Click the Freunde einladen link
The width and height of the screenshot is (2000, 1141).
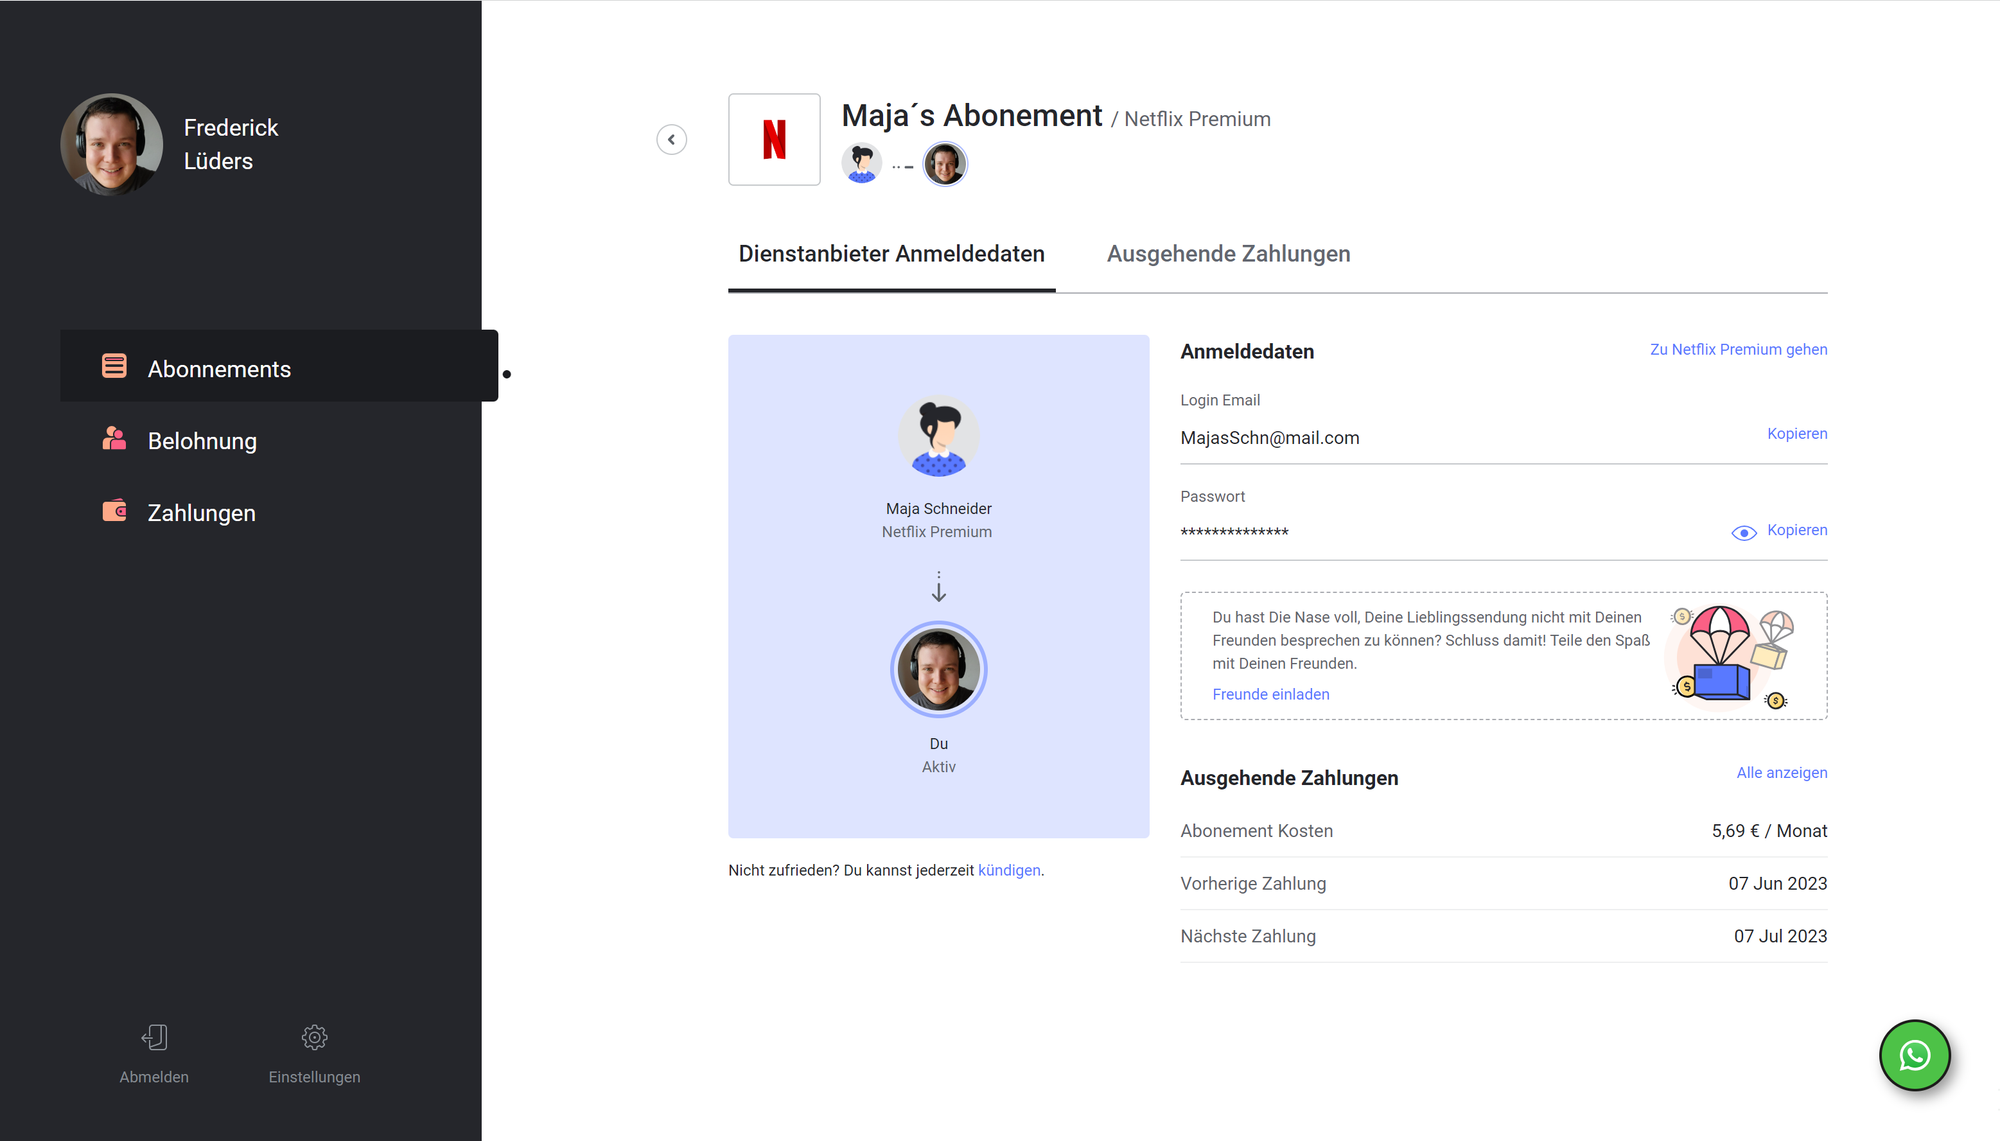[x=1270, y=694]
